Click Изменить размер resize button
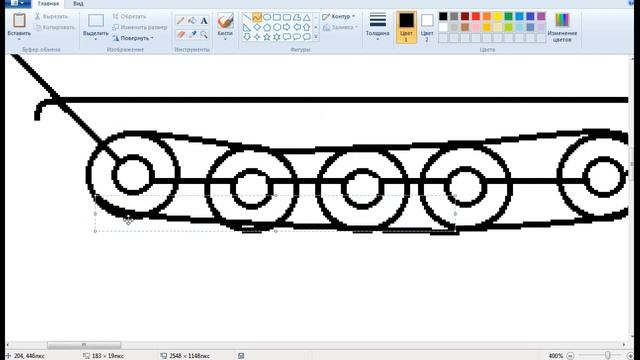The height and width of the screenshot is (360, 640). point(140,27)
